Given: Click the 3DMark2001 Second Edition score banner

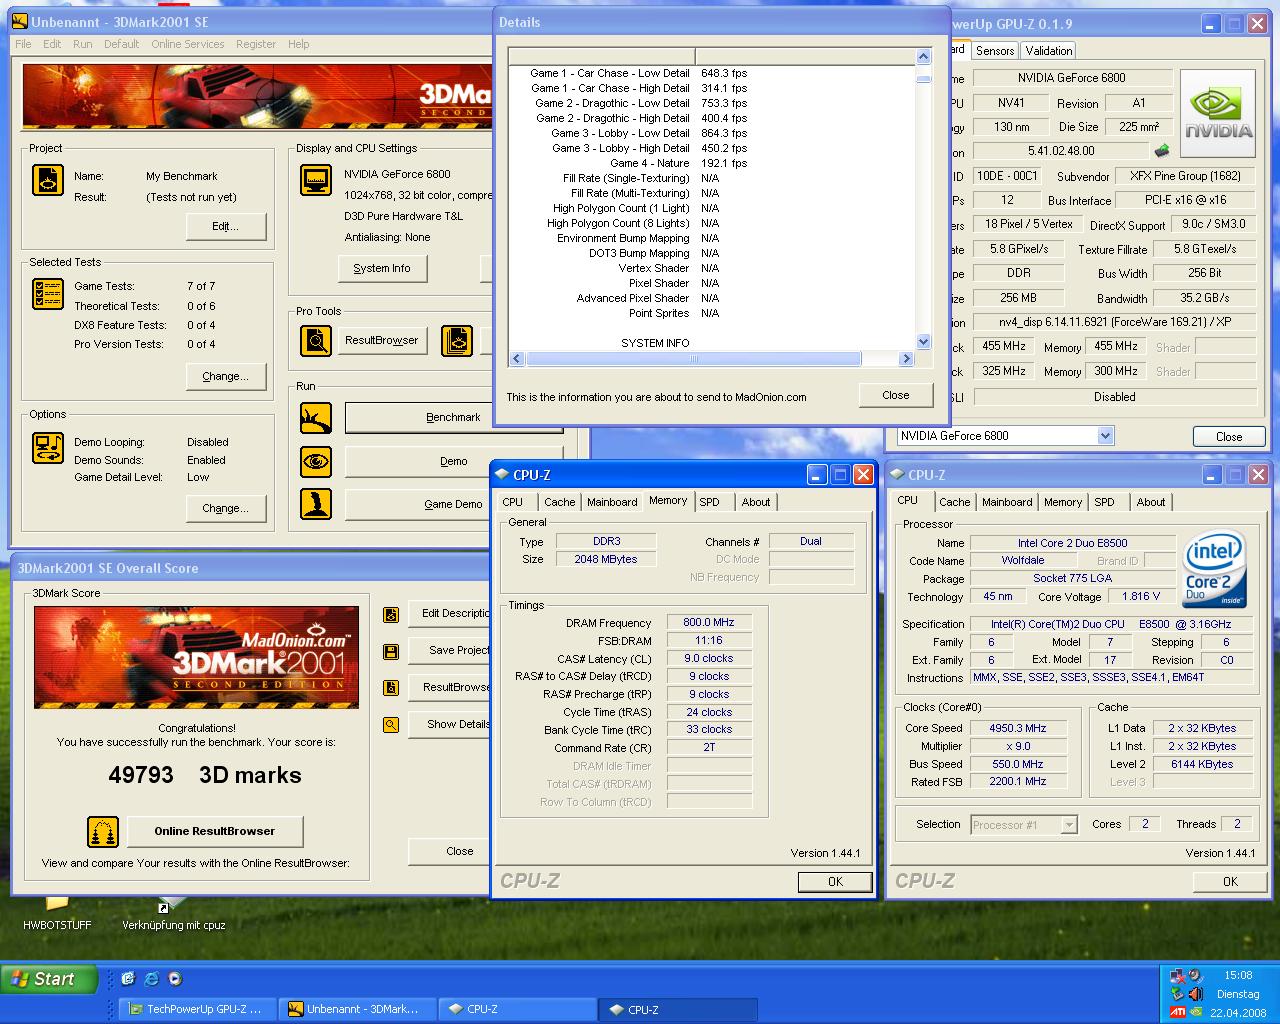Looking at the screenshot, I should (x=196, y=657).
